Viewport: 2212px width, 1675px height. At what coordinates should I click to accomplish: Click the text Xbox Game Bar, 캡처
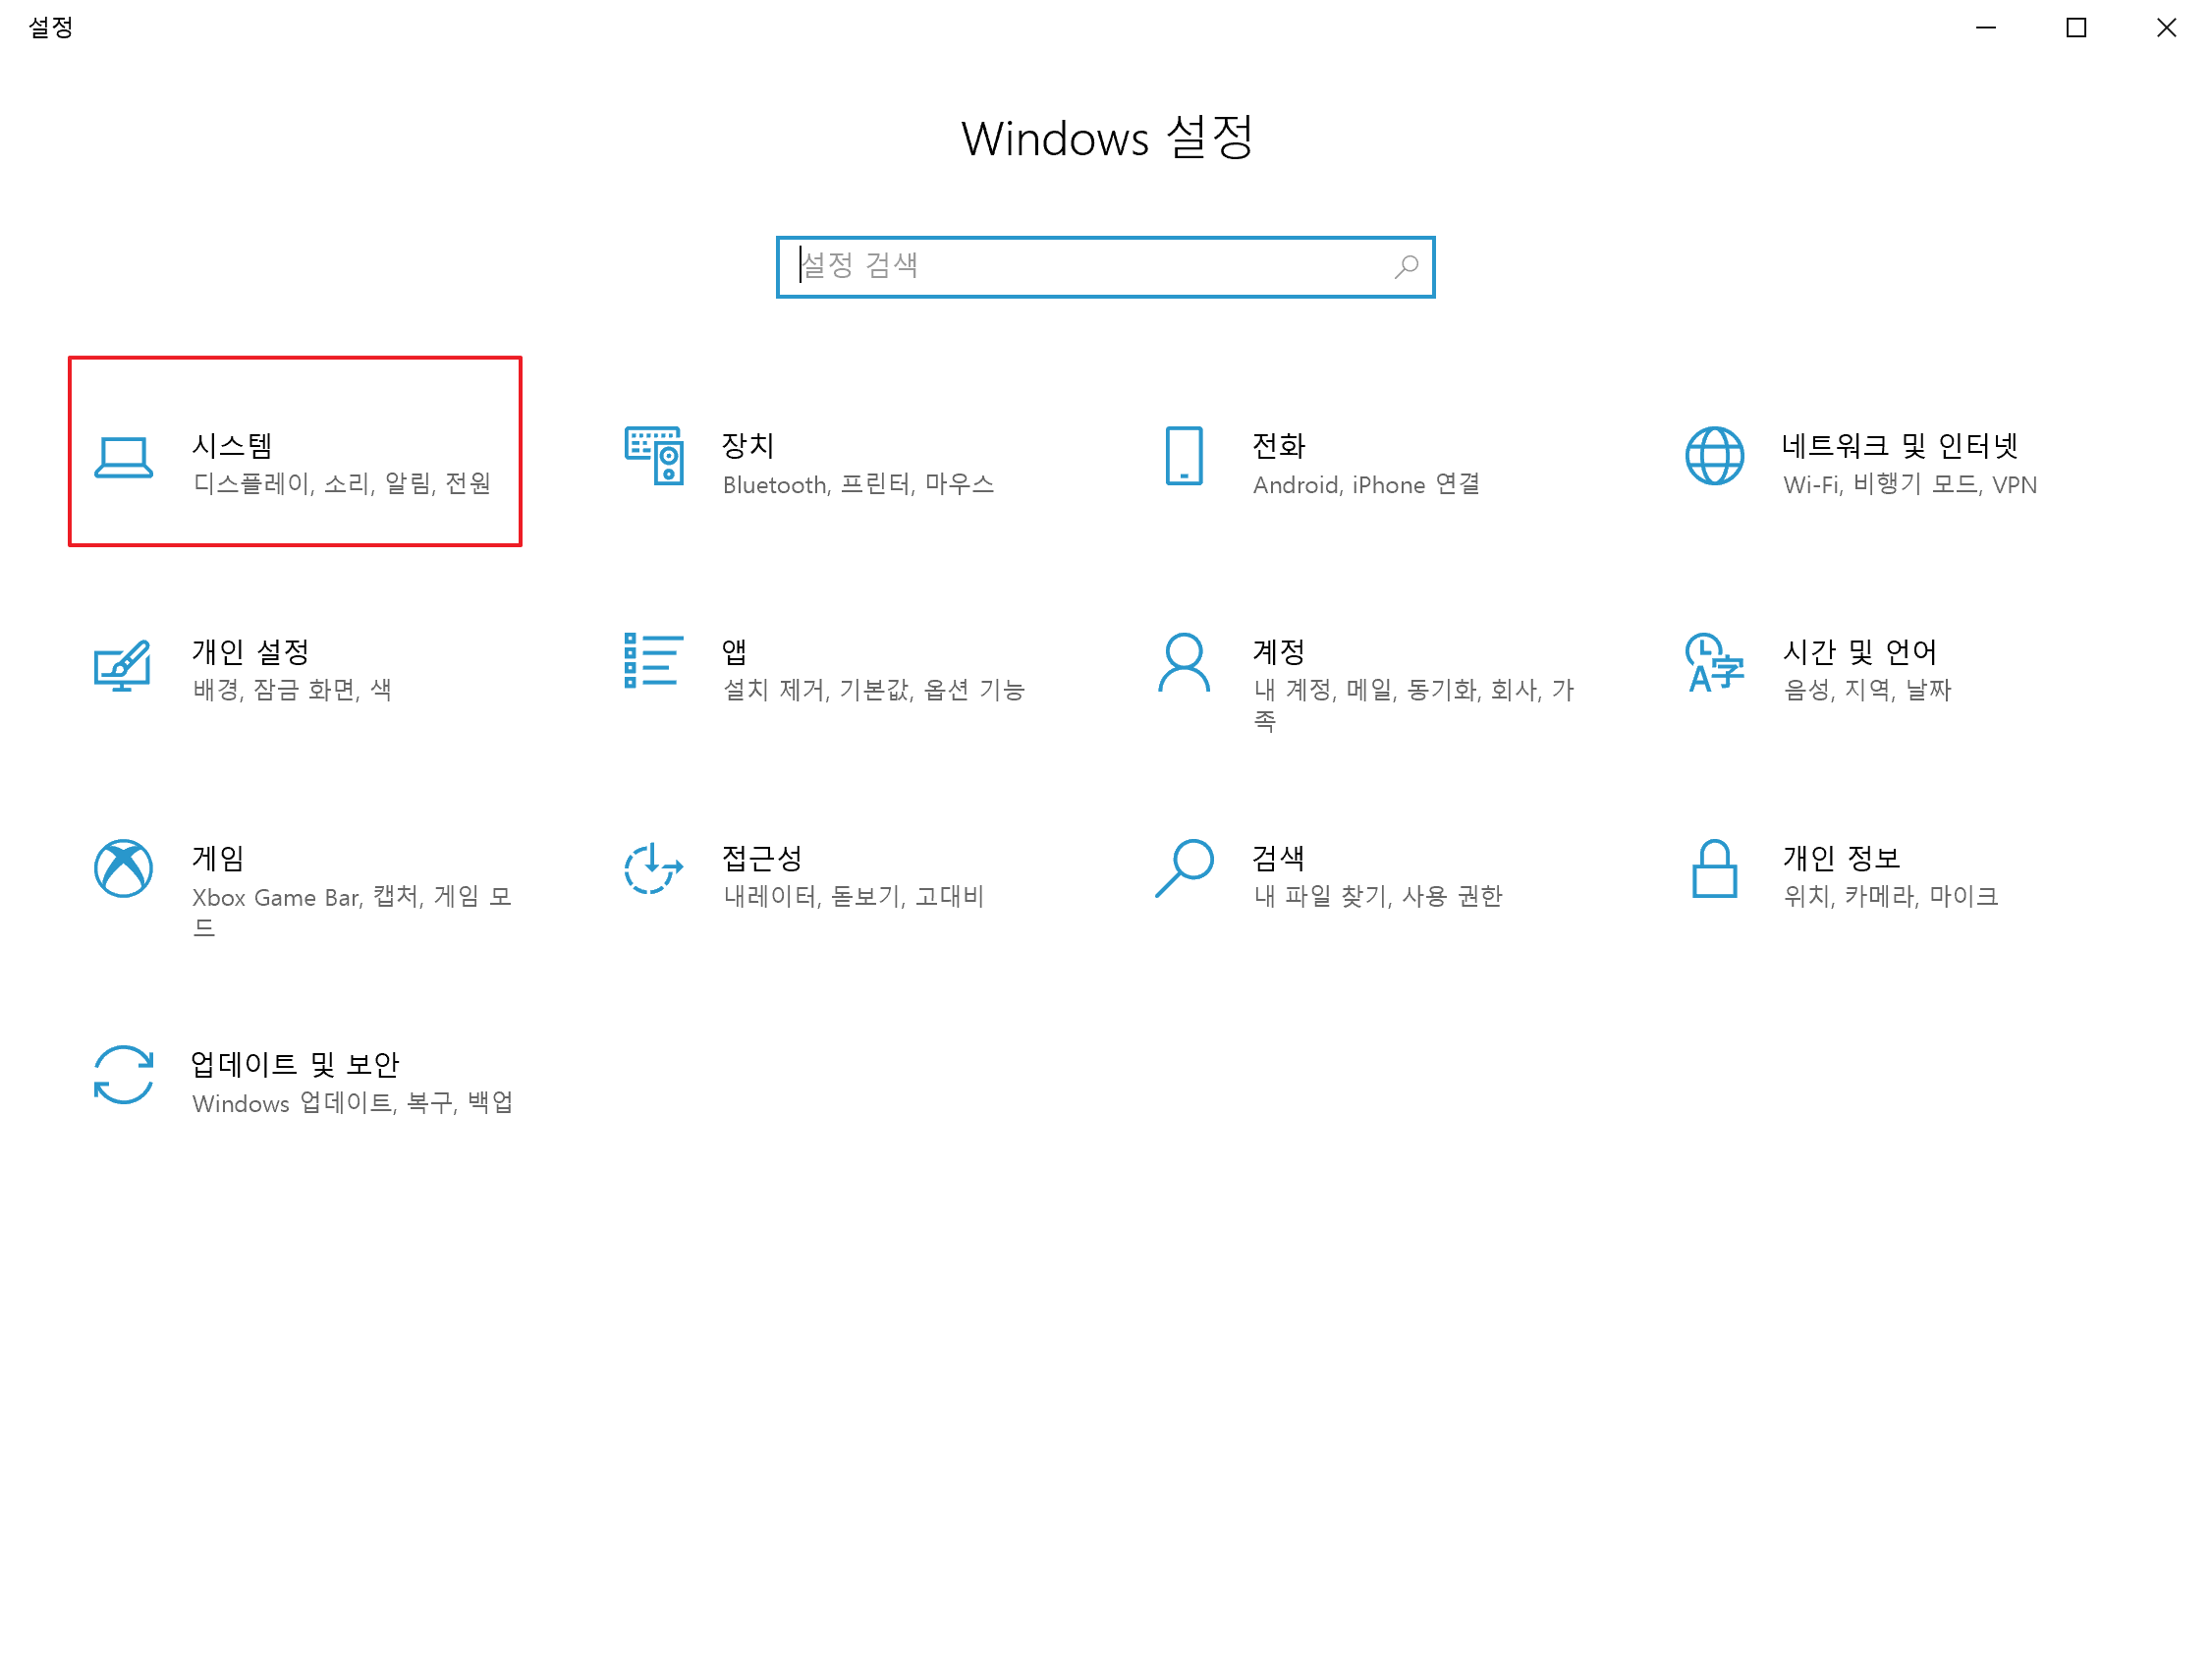point(306,897)
